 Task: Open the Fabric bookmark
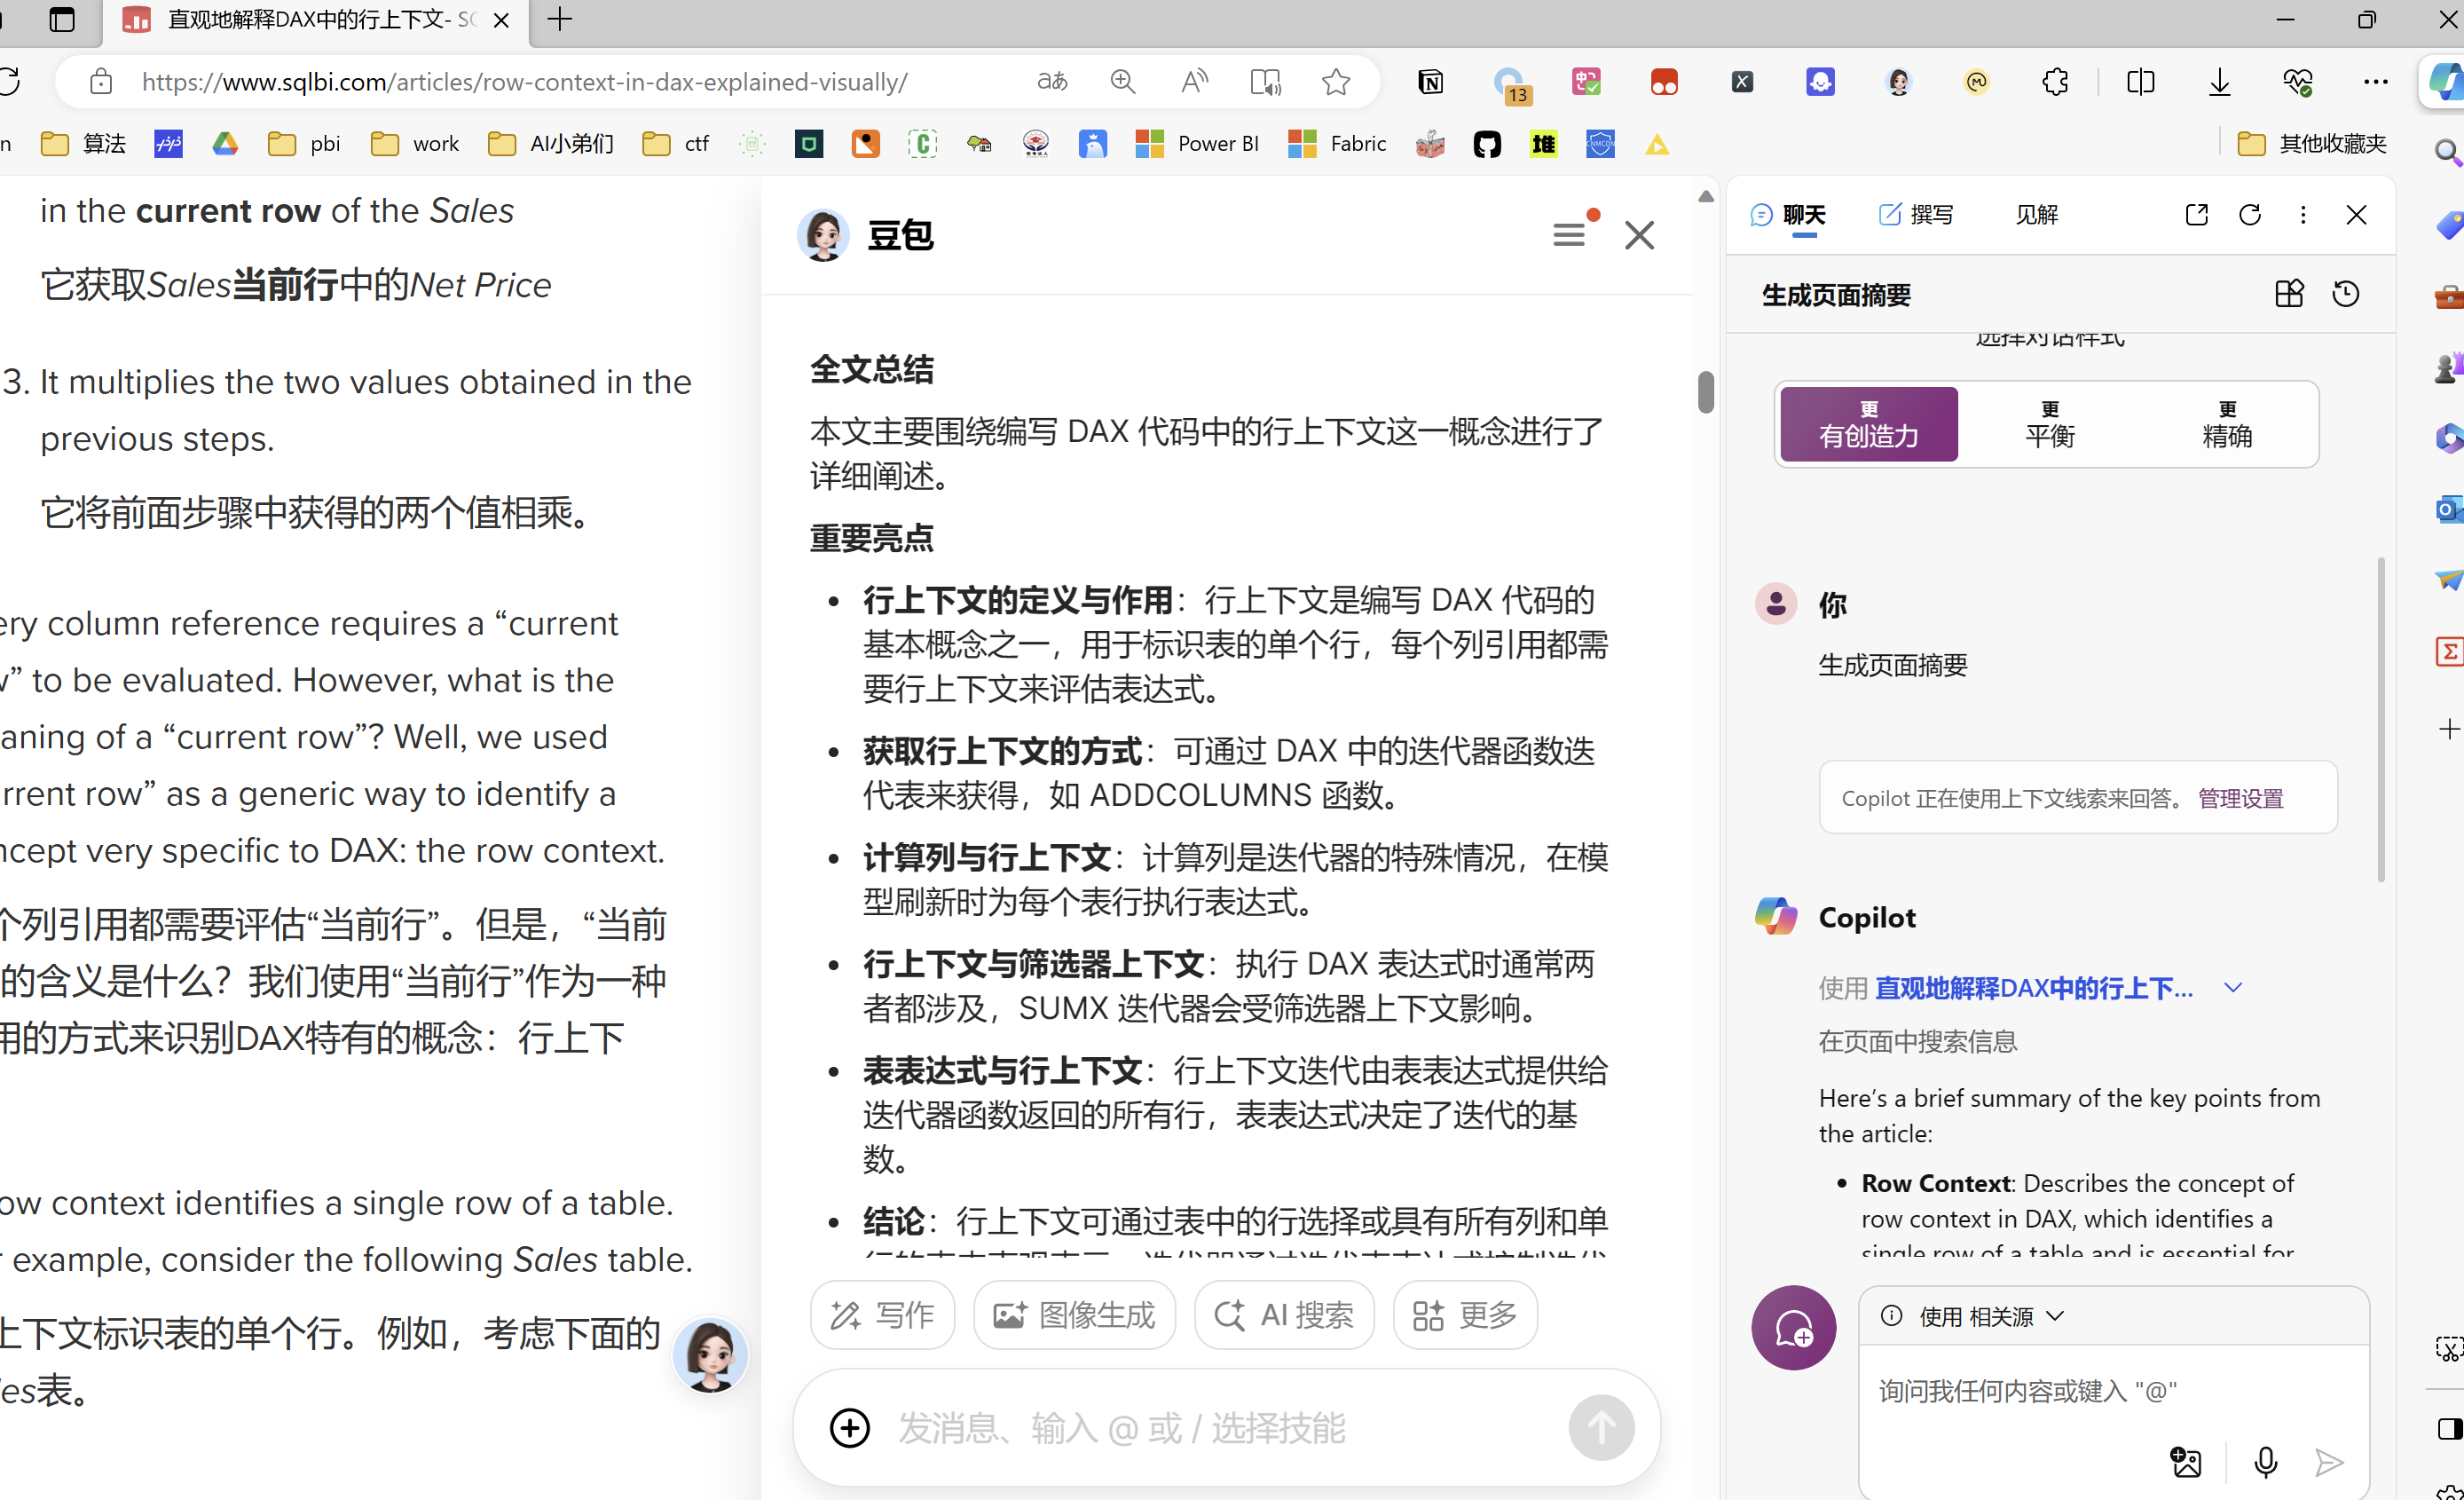coord(1337,144)
